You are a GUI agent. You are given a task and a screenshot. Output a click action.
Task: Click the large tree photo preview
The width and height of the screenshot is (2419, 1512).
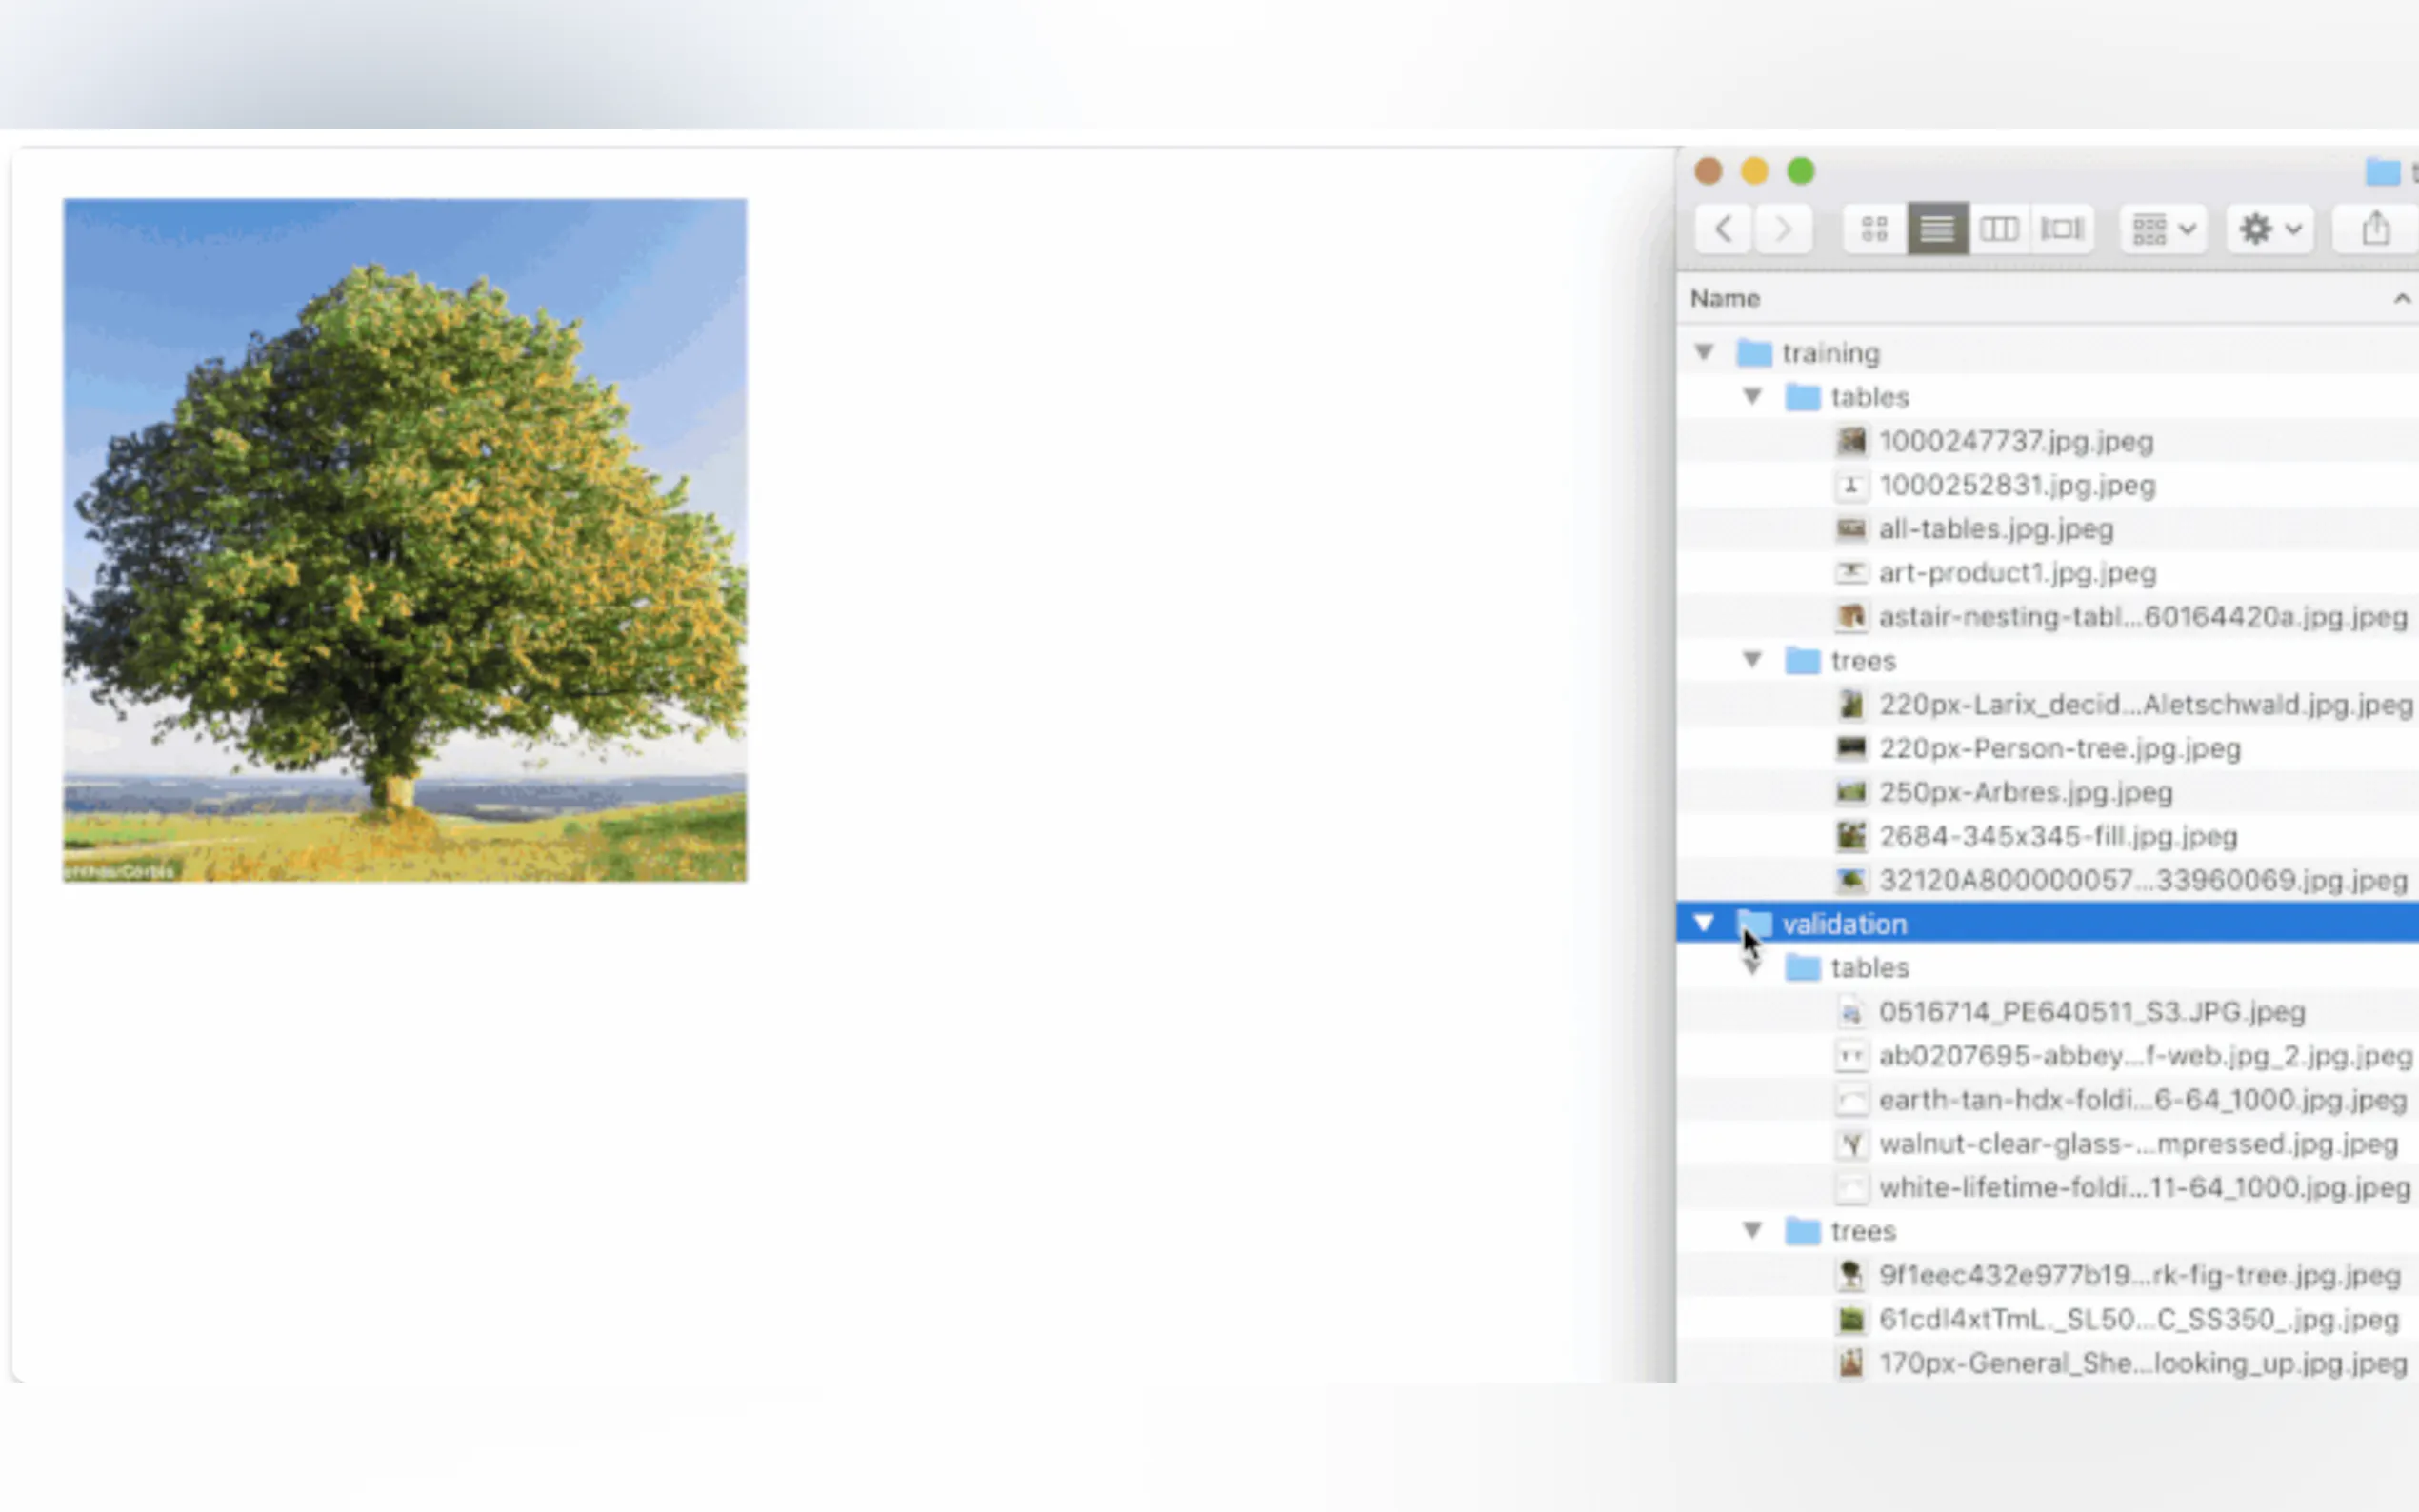(405, 540)
